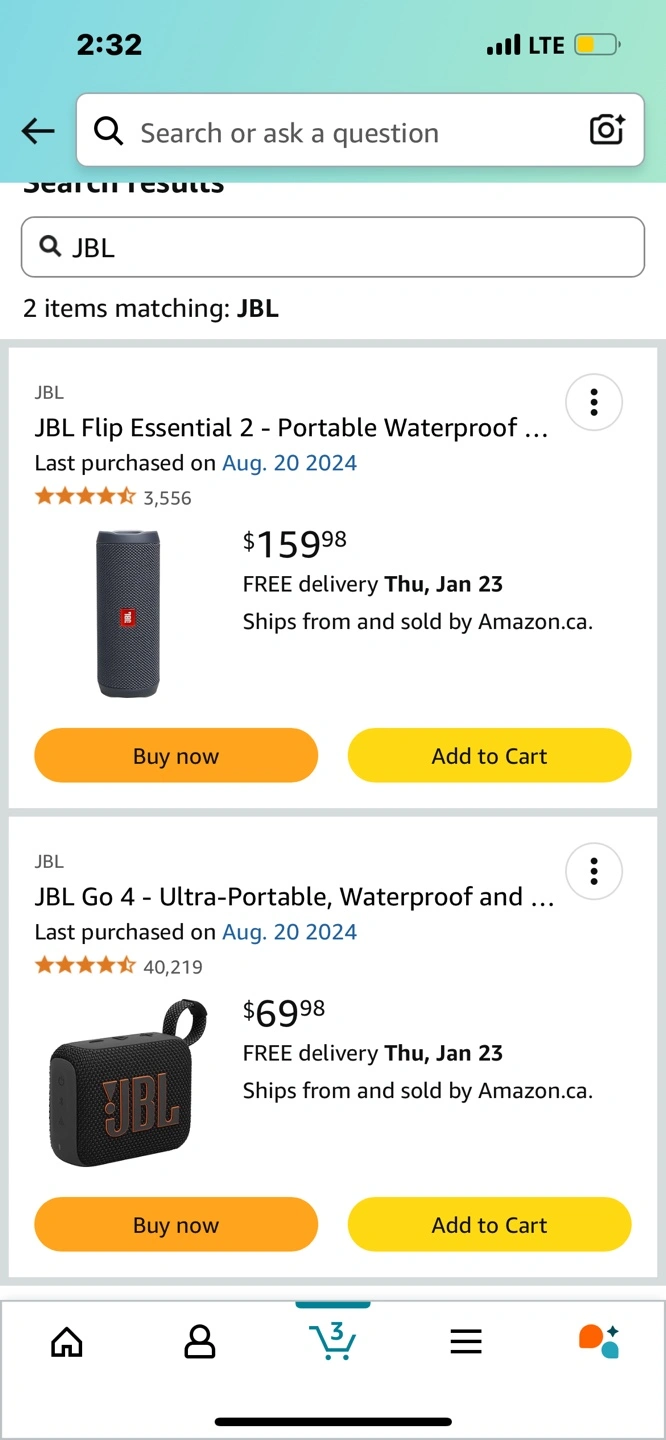The image size is (666, 1440).
Task: Open the hamburger menu icon
Action: click(466, 1341)
